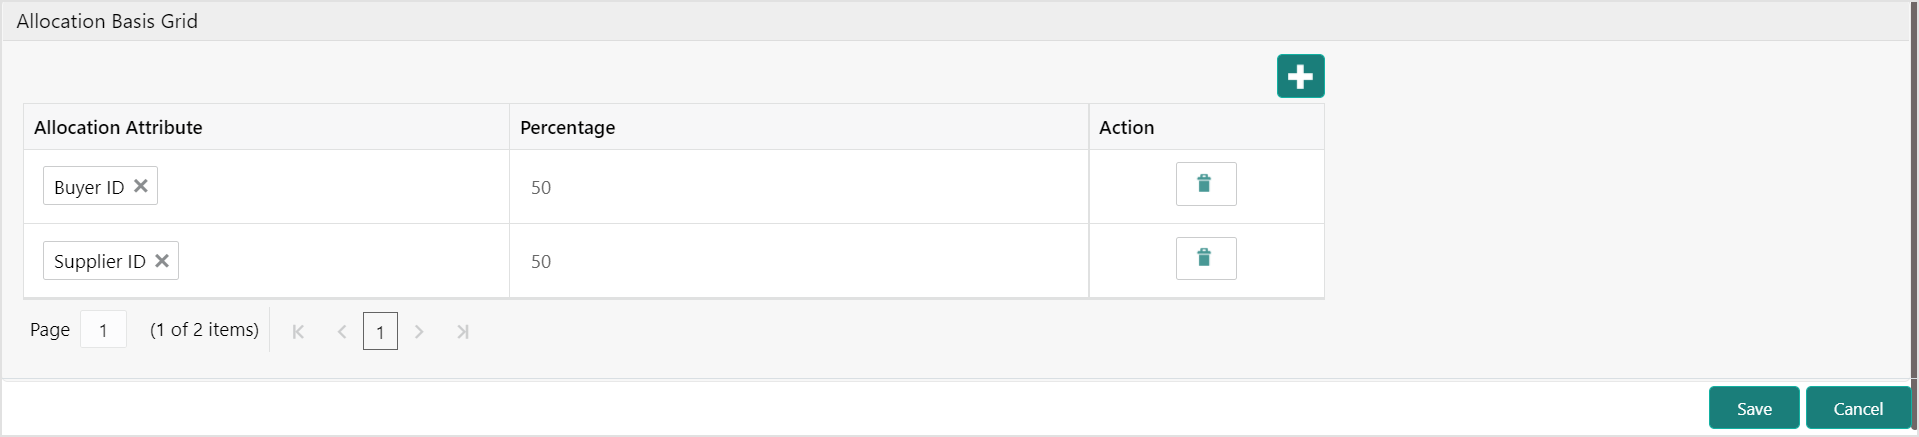Click the green plus add row icon
The height and width of the screenshot is (437, 1919).
[1300, 76]
